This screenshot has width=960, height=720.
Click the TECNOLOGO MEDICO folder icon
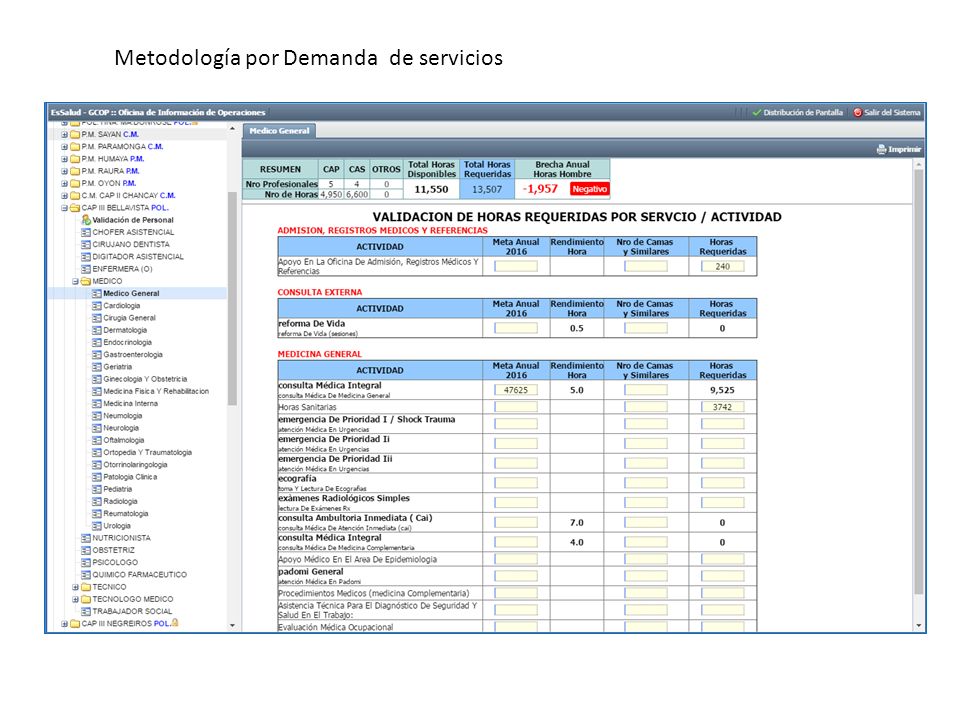[86, 599]
